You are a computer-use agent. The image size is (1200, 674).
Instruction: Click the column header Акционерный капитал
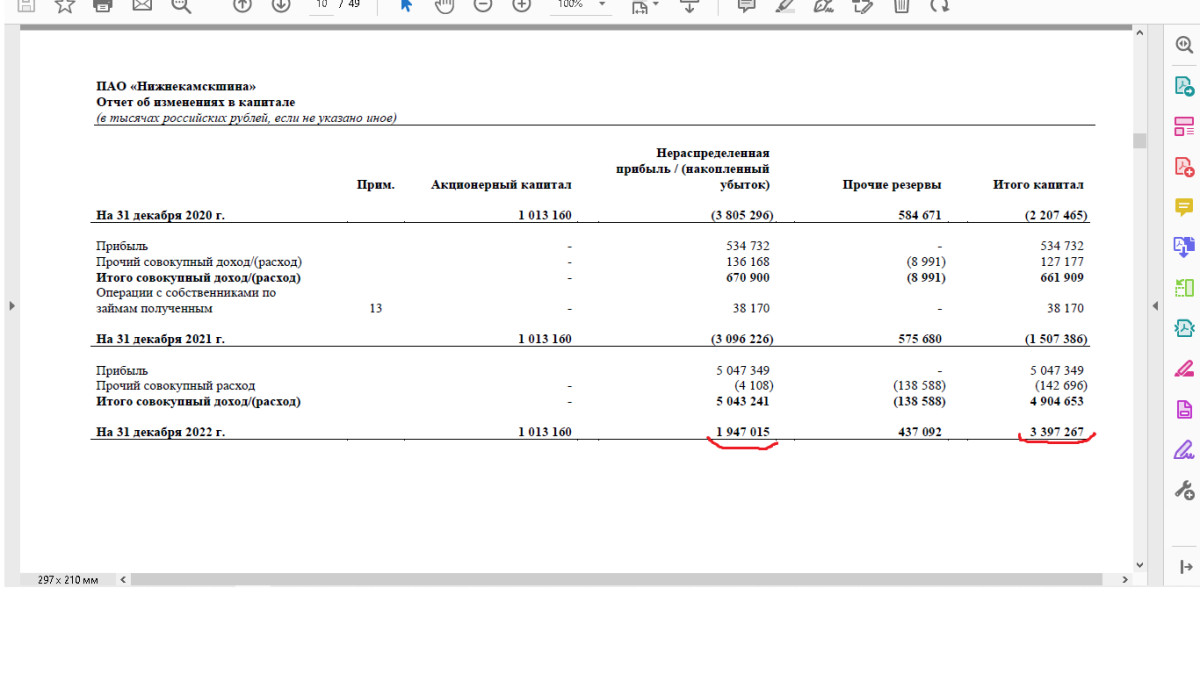[501, 185]
